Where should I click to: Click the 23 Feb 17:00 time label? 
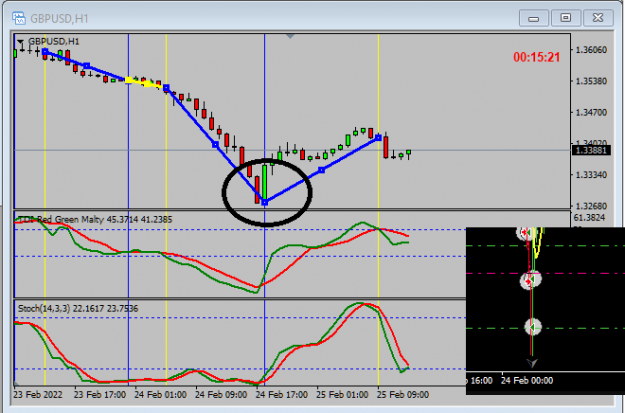pyautogui.click(x=100, y=395)
